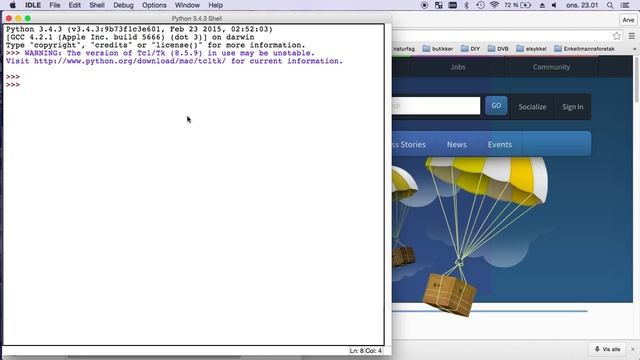Click the eject icon in menu bar
The width and height of the screenshot is (640, 360).
(x=542, y=5)
